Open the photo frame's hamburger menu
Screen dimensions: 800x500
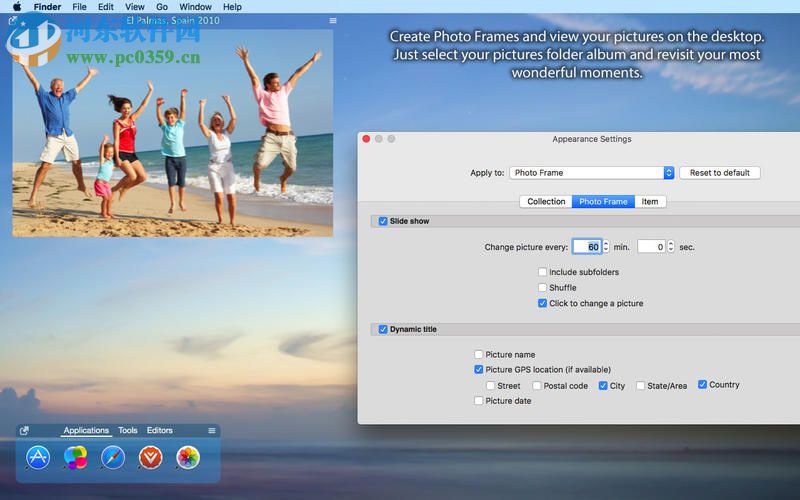[333, 20]
